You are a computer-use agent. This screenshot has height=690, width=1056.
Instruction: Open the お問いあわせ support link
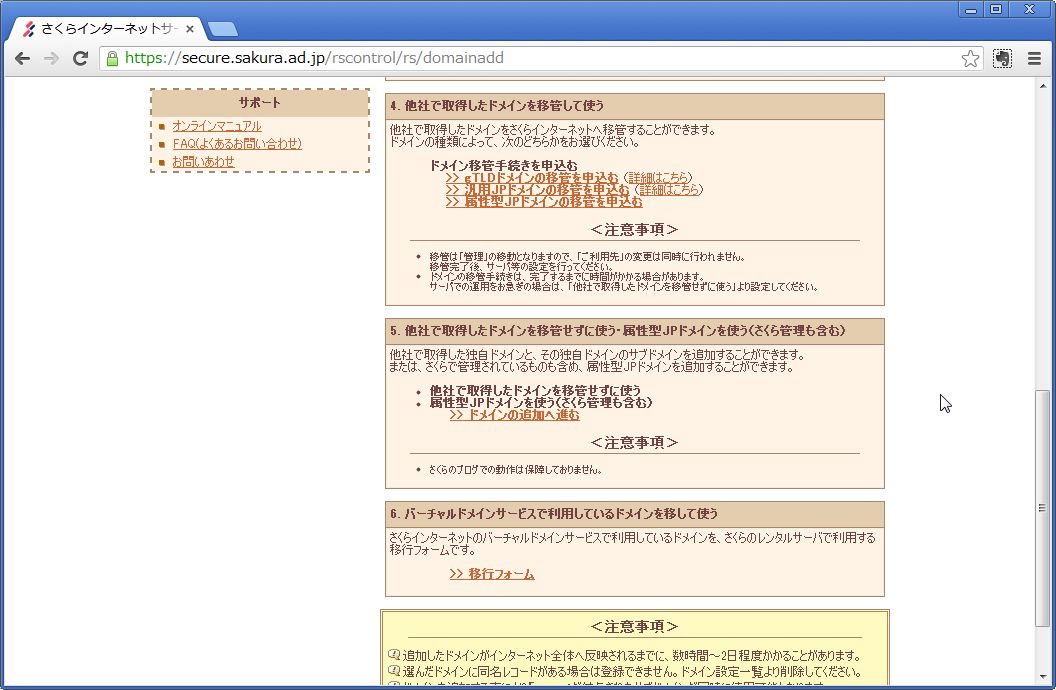(x=203, y=162)
